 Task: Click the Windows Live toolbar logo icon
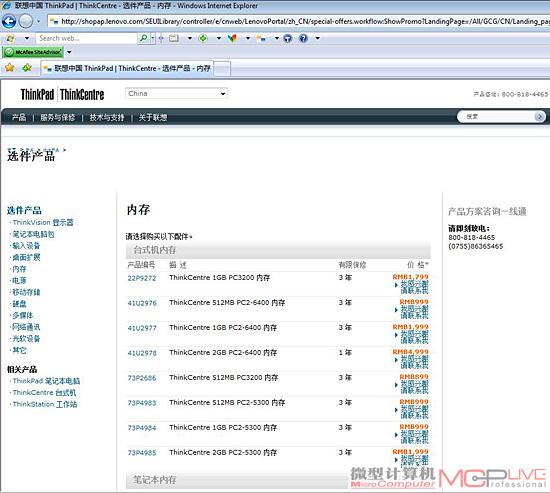[x=10, y=38]
